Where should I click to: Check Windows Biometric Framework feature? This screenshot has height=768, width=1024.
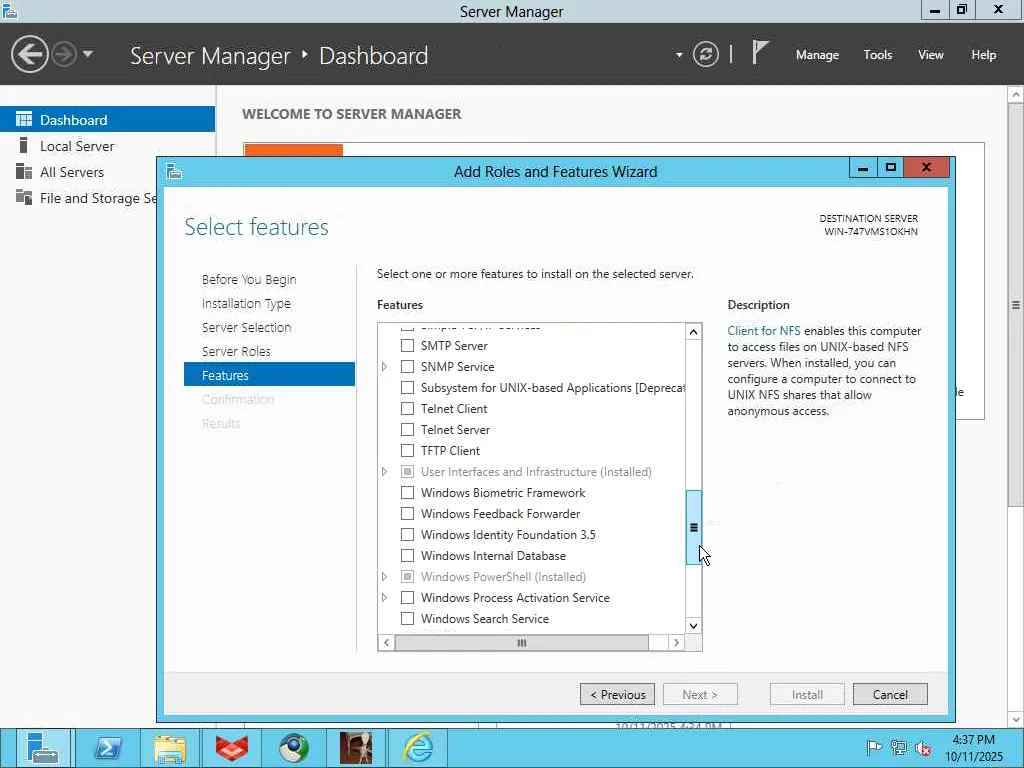[407, 492]
